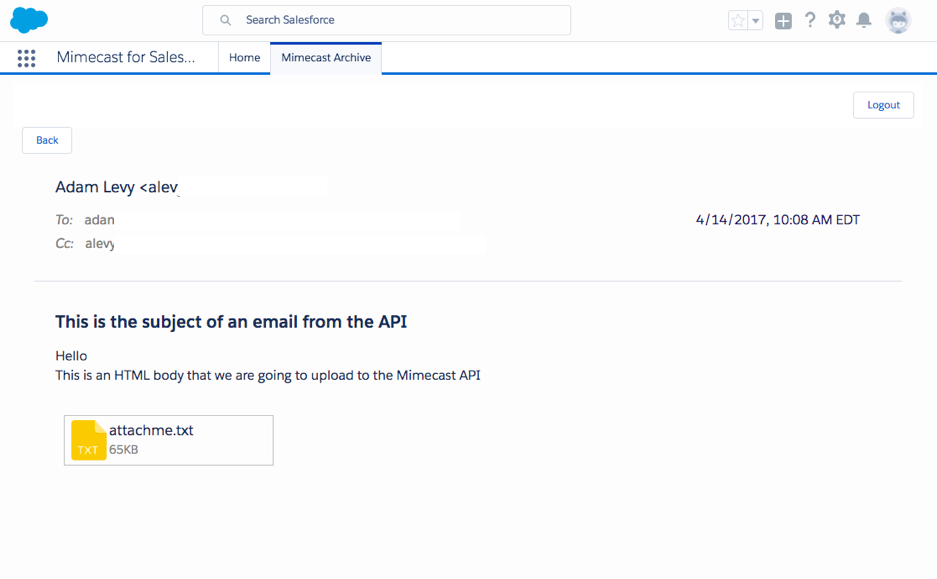Expand the Mimecast for Sales app name

click(129, 57)
